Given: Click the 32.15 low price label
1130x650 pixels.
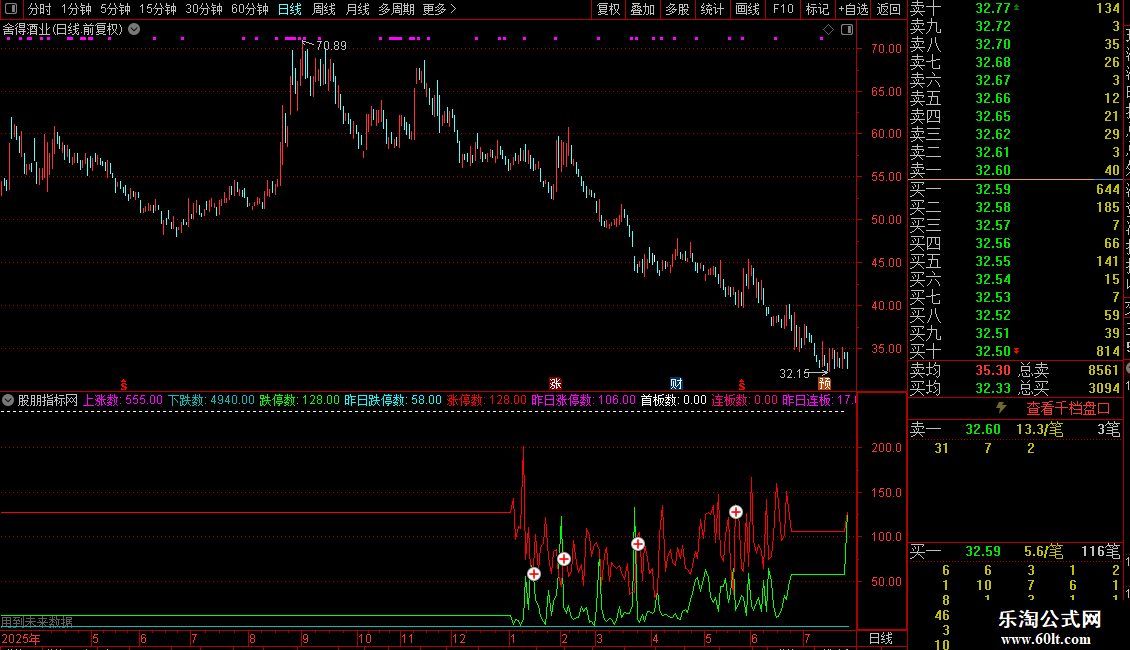Looking at the screenshot, I should click(794, 374).
